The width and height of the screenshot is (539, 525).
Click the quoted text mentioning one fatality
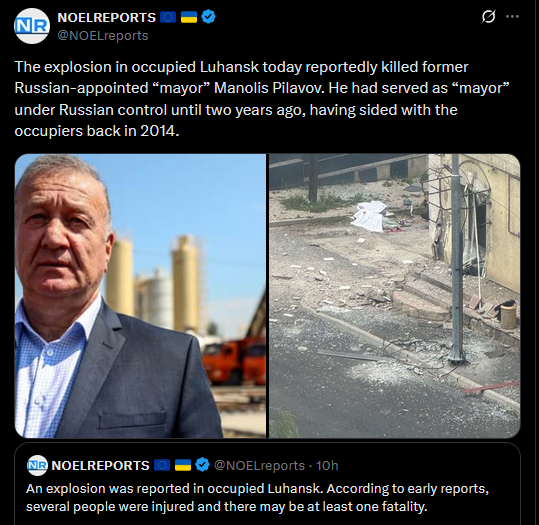pyautogui.click(x=227, y=507)
